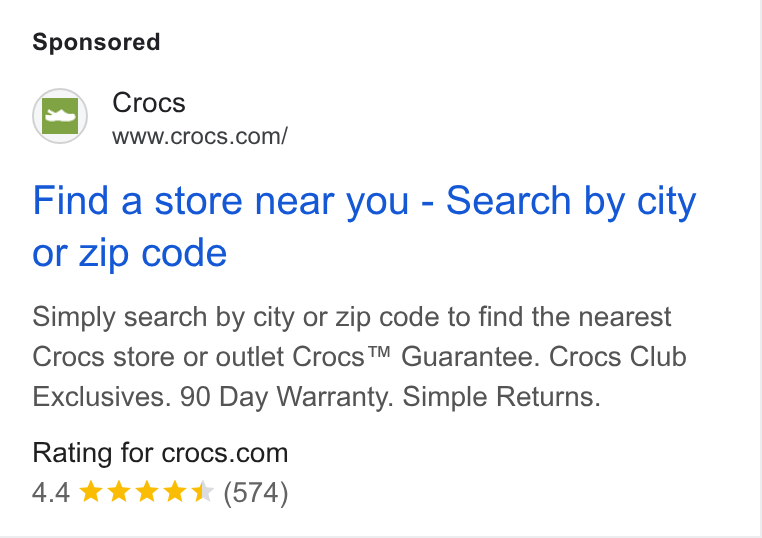Image resolution: width=762 pixels, height=538 pixels.
Task: Click the first gold rating star
Action: (x=90, y=491)
